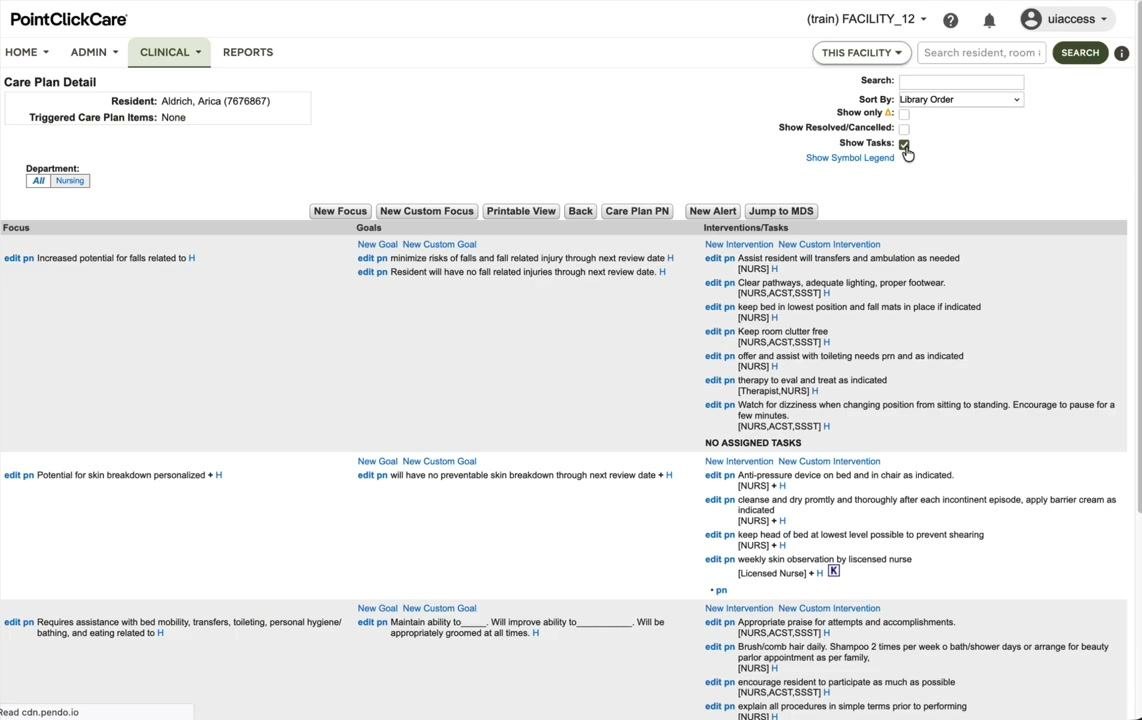Click the Goals column header
This screenshot has height=720, width=1142.
(x=369, y=228)
